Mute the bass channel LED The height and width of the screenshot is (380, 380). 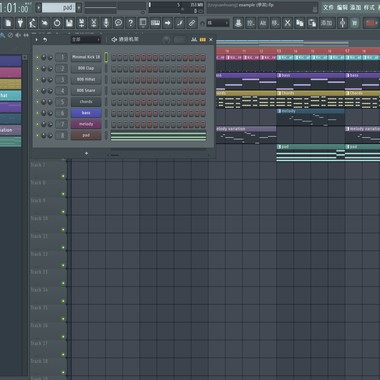click(x=37, y=113)
